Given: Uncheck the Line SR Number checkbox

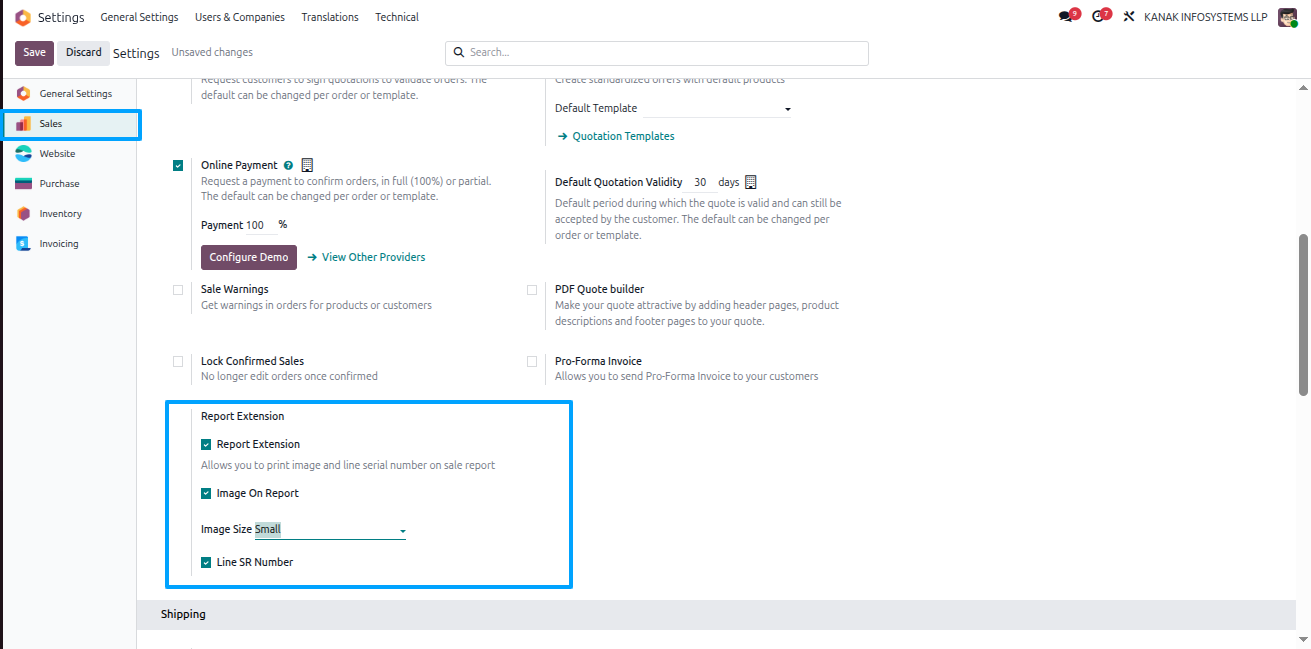Looking at the screenshot, I should 206,562.
